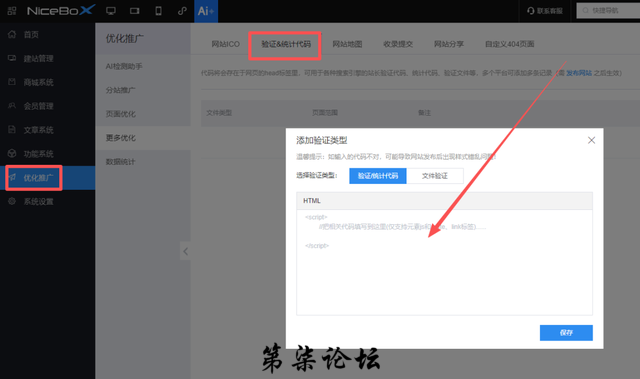Open the Ai+ tool in top bar

[206, 11]
